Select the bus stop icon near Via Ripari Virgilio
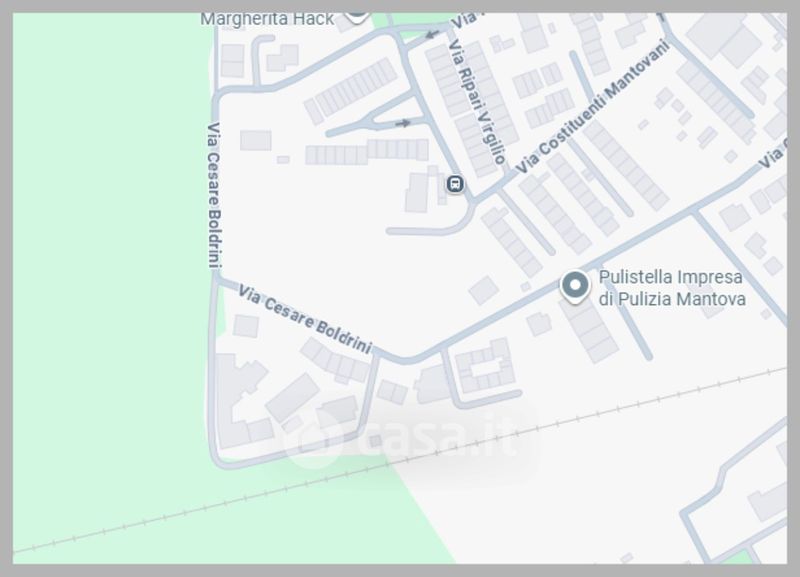Screen dimensions: 800x577 pos(455,184)
